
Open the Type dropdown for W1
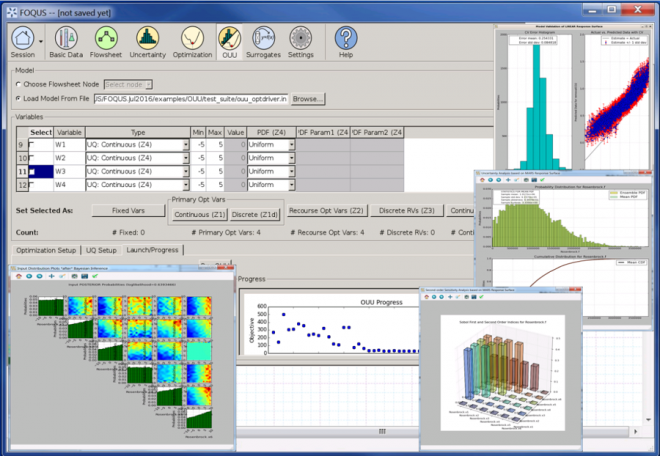click(186, 144)
